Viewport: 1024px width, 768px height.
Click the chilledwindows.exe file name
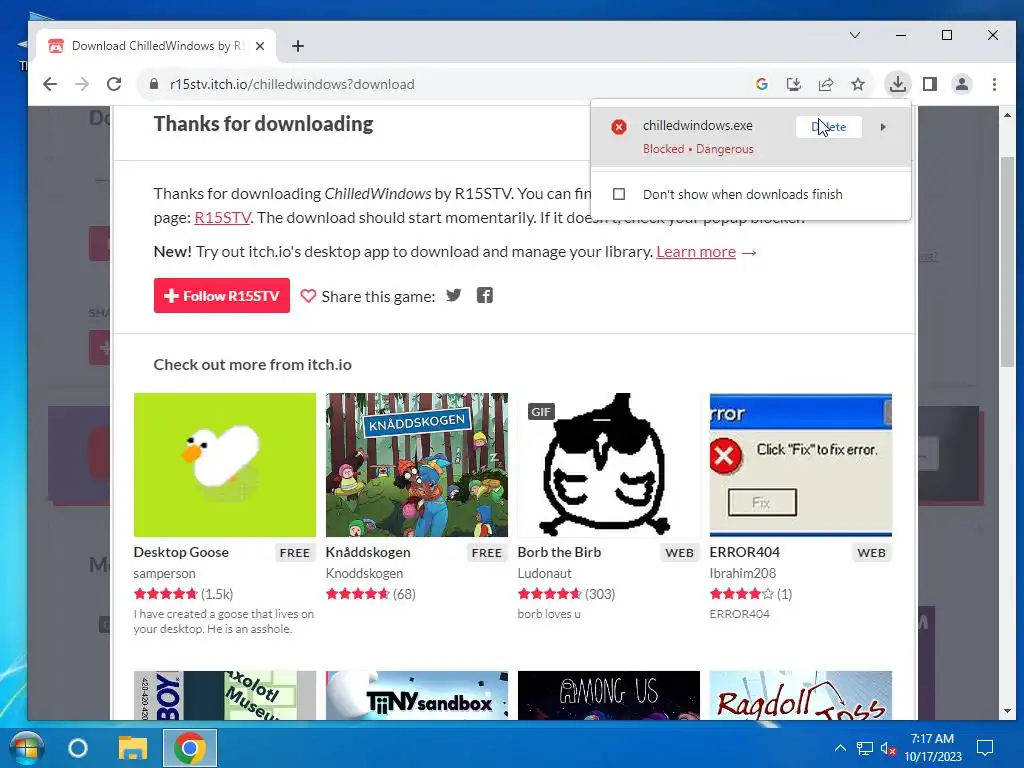click(697, 125)
